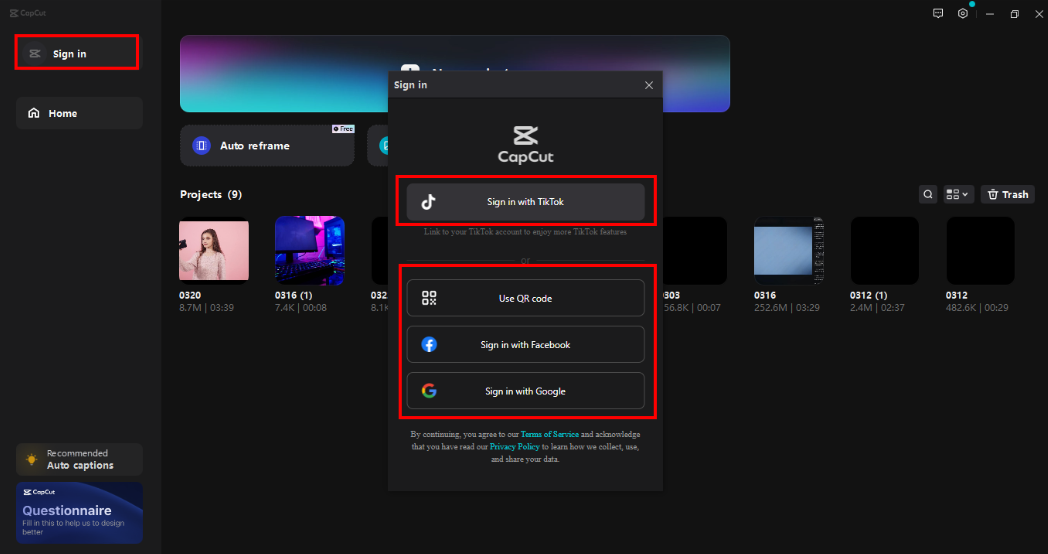
Task: Open project 0312 (1) thumbnail
Action: pyautogui.click(x=884, y=251)
